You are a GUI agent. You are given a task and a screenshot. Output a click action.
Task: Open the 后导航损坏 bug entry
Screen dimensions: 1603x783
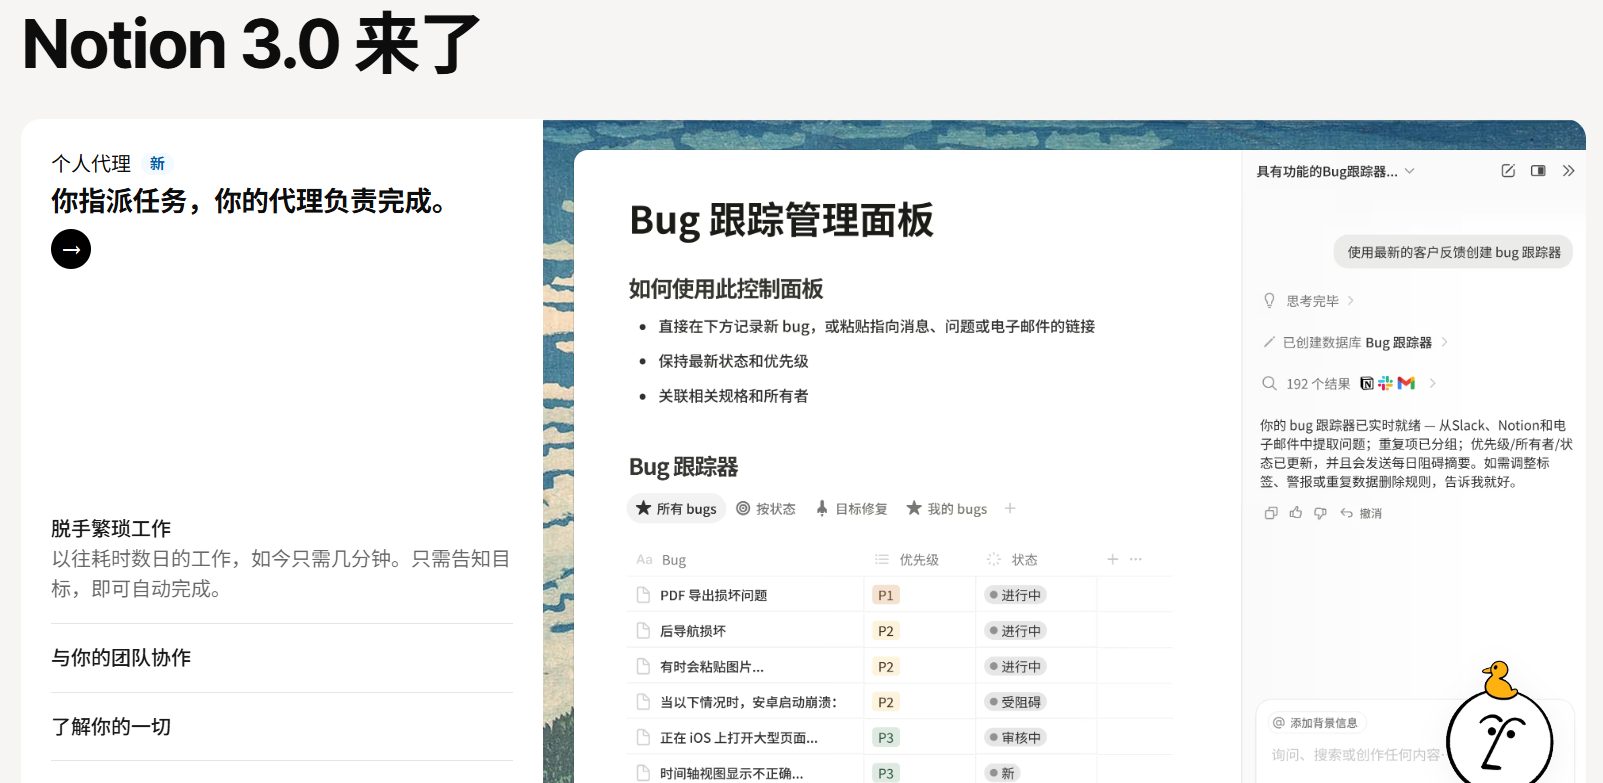pos(693,631)
